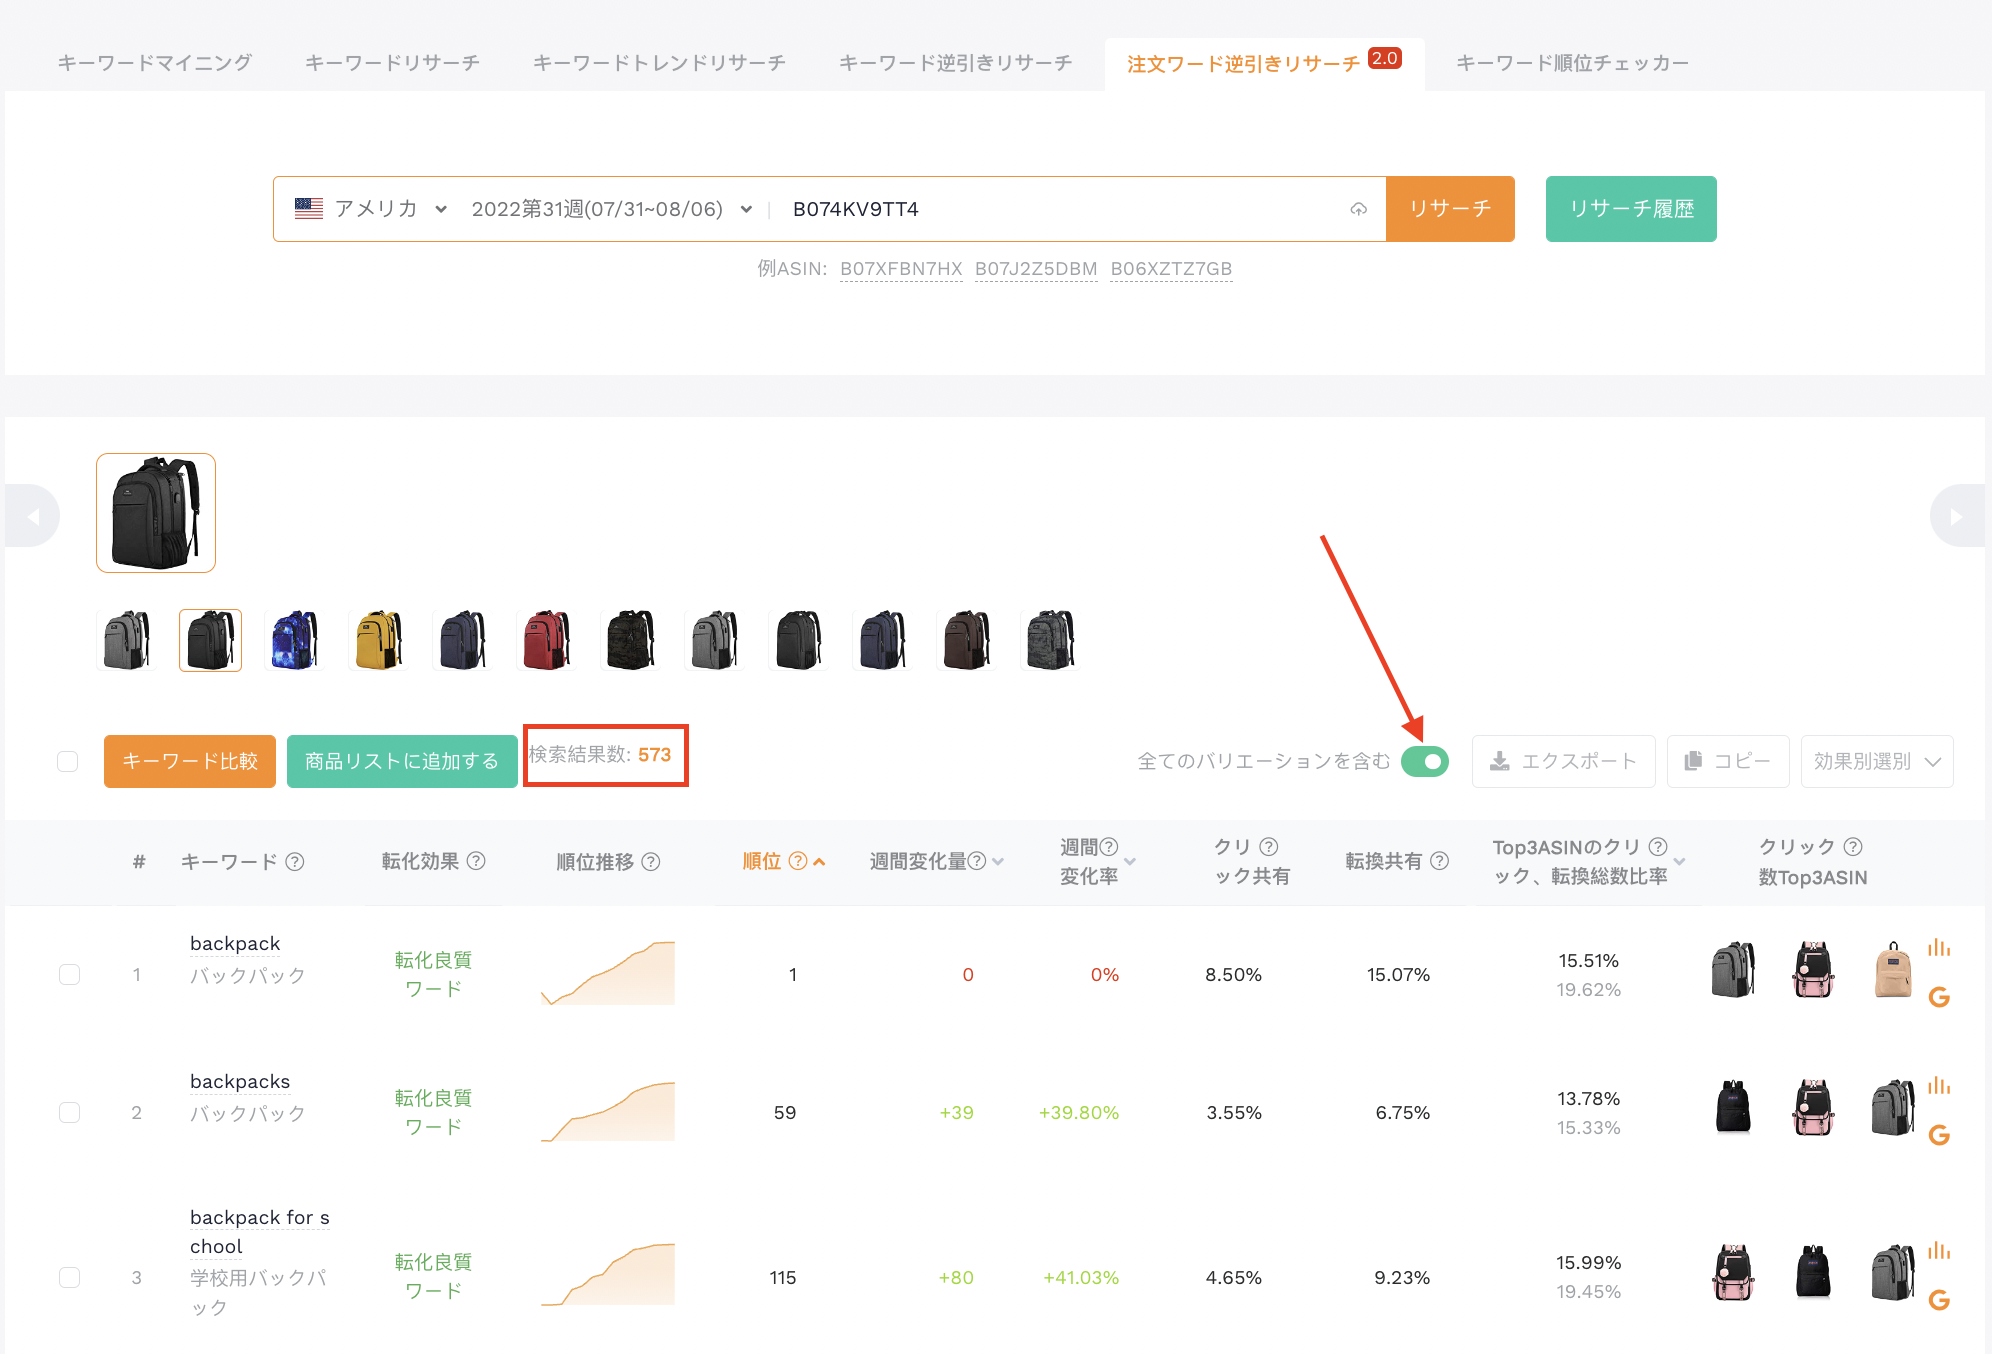Image resolution: width=1992 pixels, height=1354 pixels.
Task: Open the 2022第31週 week dropdown
Action: (x=611, y=209)
